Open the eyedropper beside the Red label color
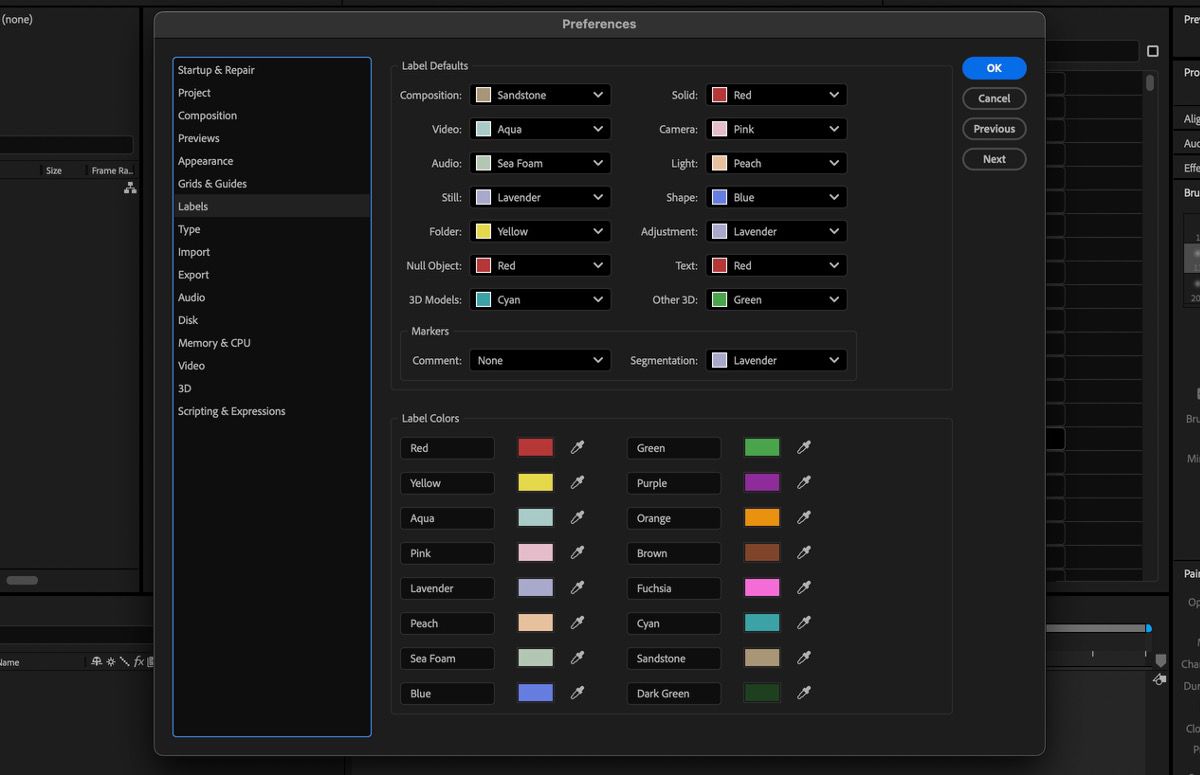 (578, 447)
